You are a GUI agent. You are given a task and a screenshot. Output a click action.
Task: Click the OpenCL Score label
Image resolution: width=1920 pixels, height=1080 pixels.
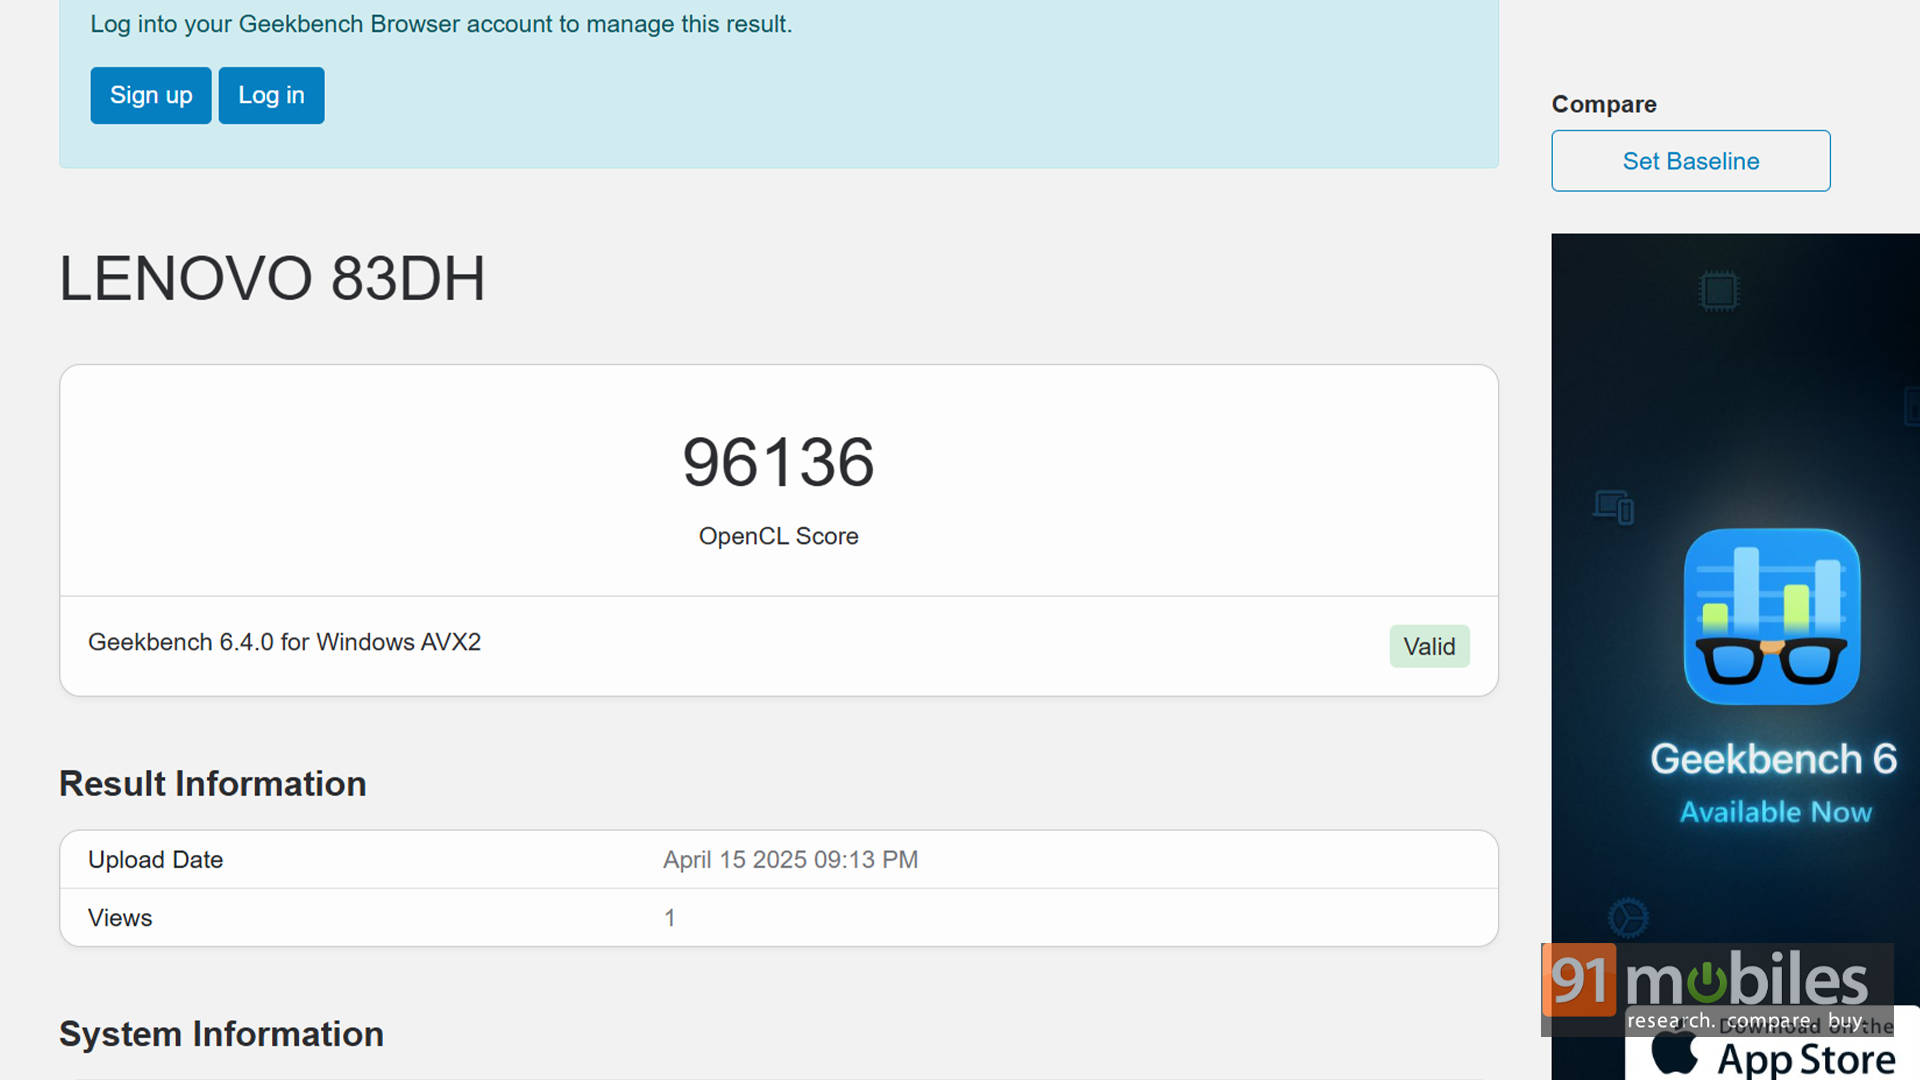point(778,536)
